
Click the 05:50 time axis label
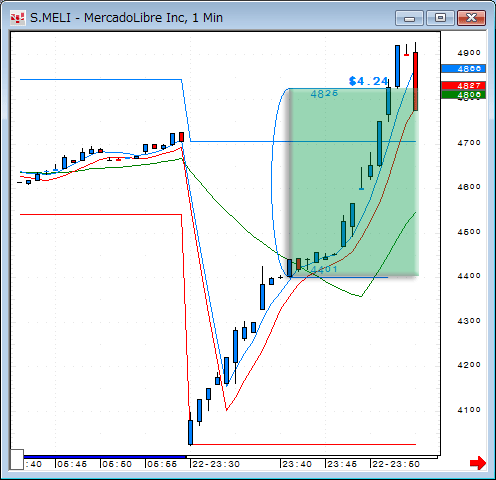coord(117,464)
